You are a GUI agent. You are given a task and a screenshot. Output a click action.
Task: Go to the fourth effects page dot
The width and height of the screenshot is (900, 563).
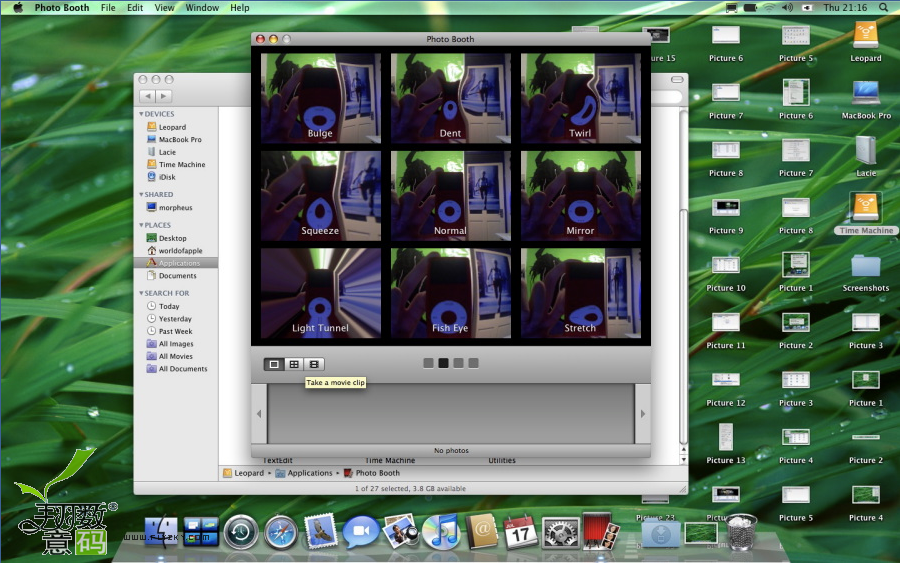tap(473, 363)
